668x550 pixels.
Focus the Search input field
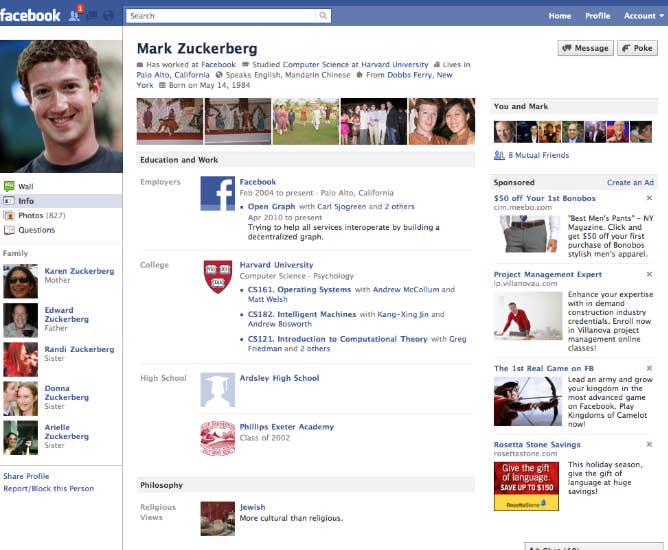(221, 16)
